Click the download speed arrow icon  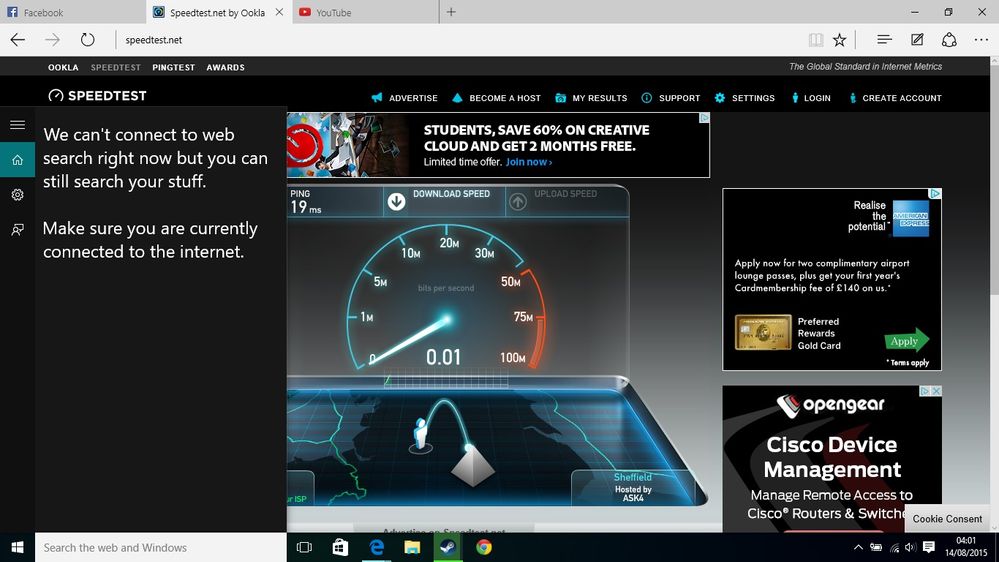click(396, 202)
